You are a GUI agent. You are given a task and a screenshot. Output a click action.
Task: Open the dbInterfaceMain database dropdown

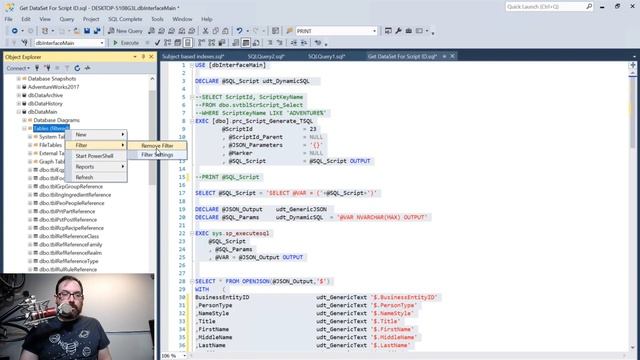[x=102, y=43]
